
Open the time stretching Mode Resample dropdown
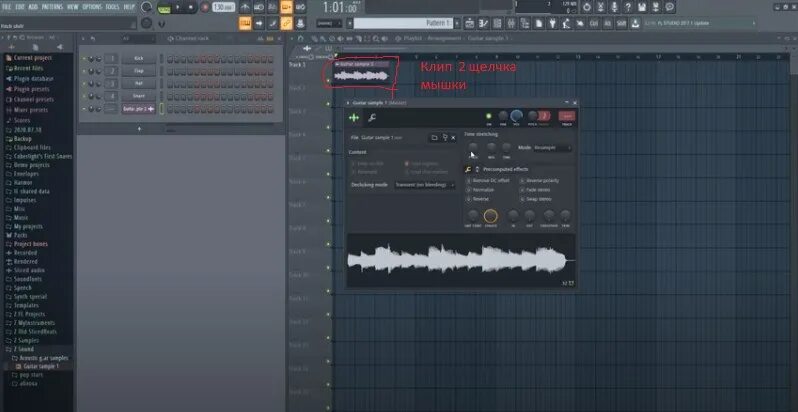coord(552,148)
